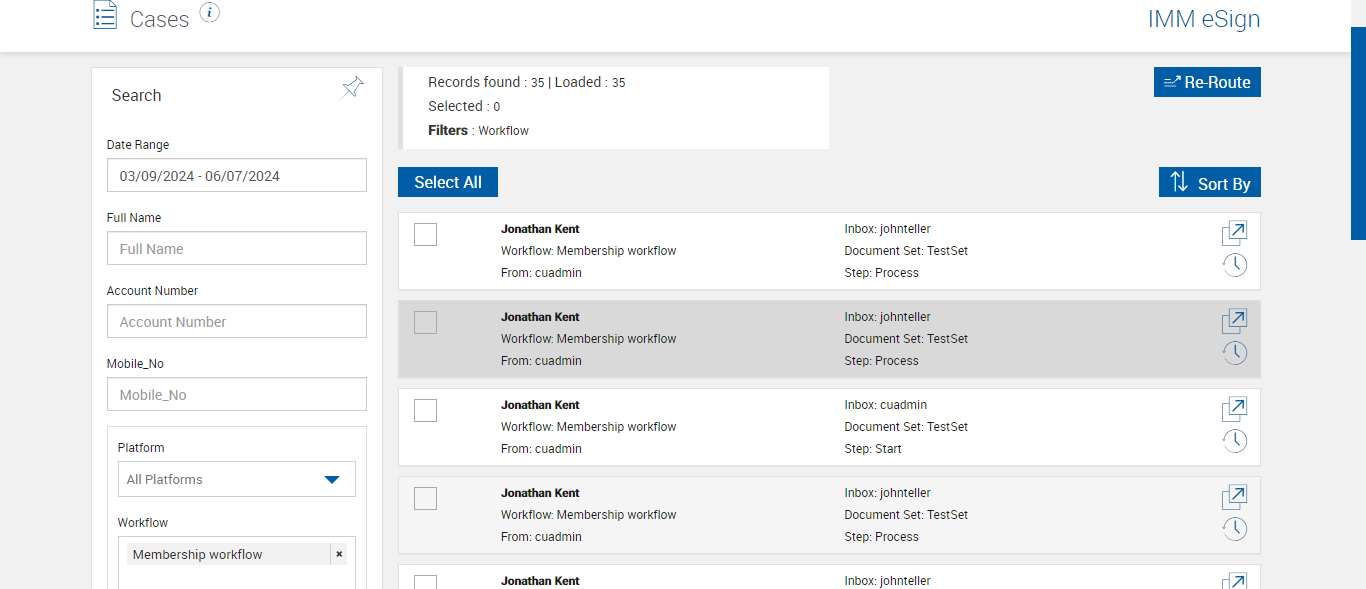Pin the Search panel with pushpin icon
Screen dimensions: 1366x589
click(352, 88)
